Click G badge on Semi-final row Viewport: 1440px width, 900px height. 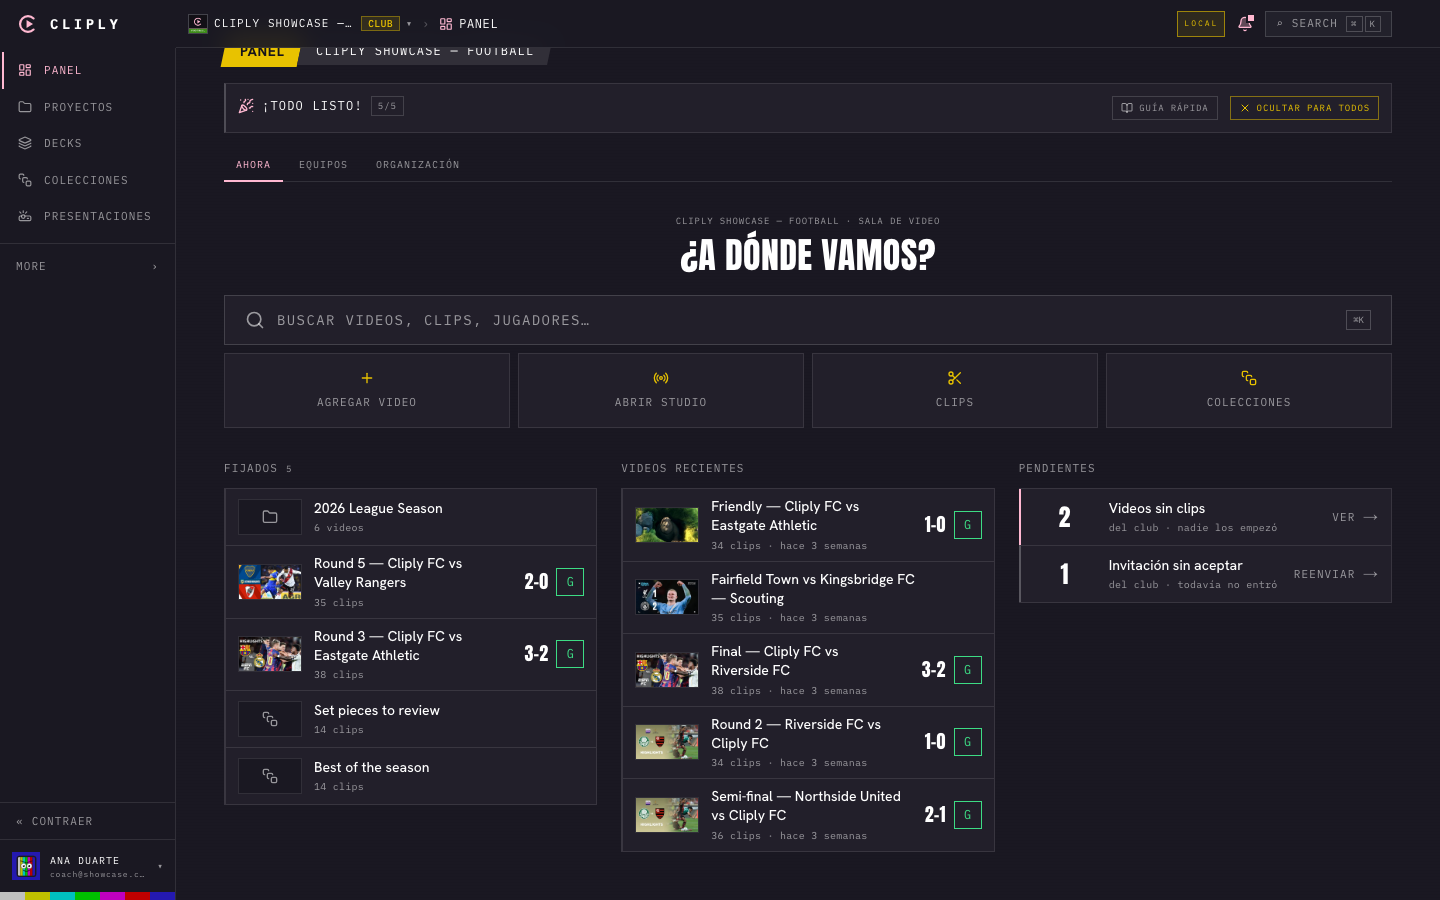pos(967,815)
